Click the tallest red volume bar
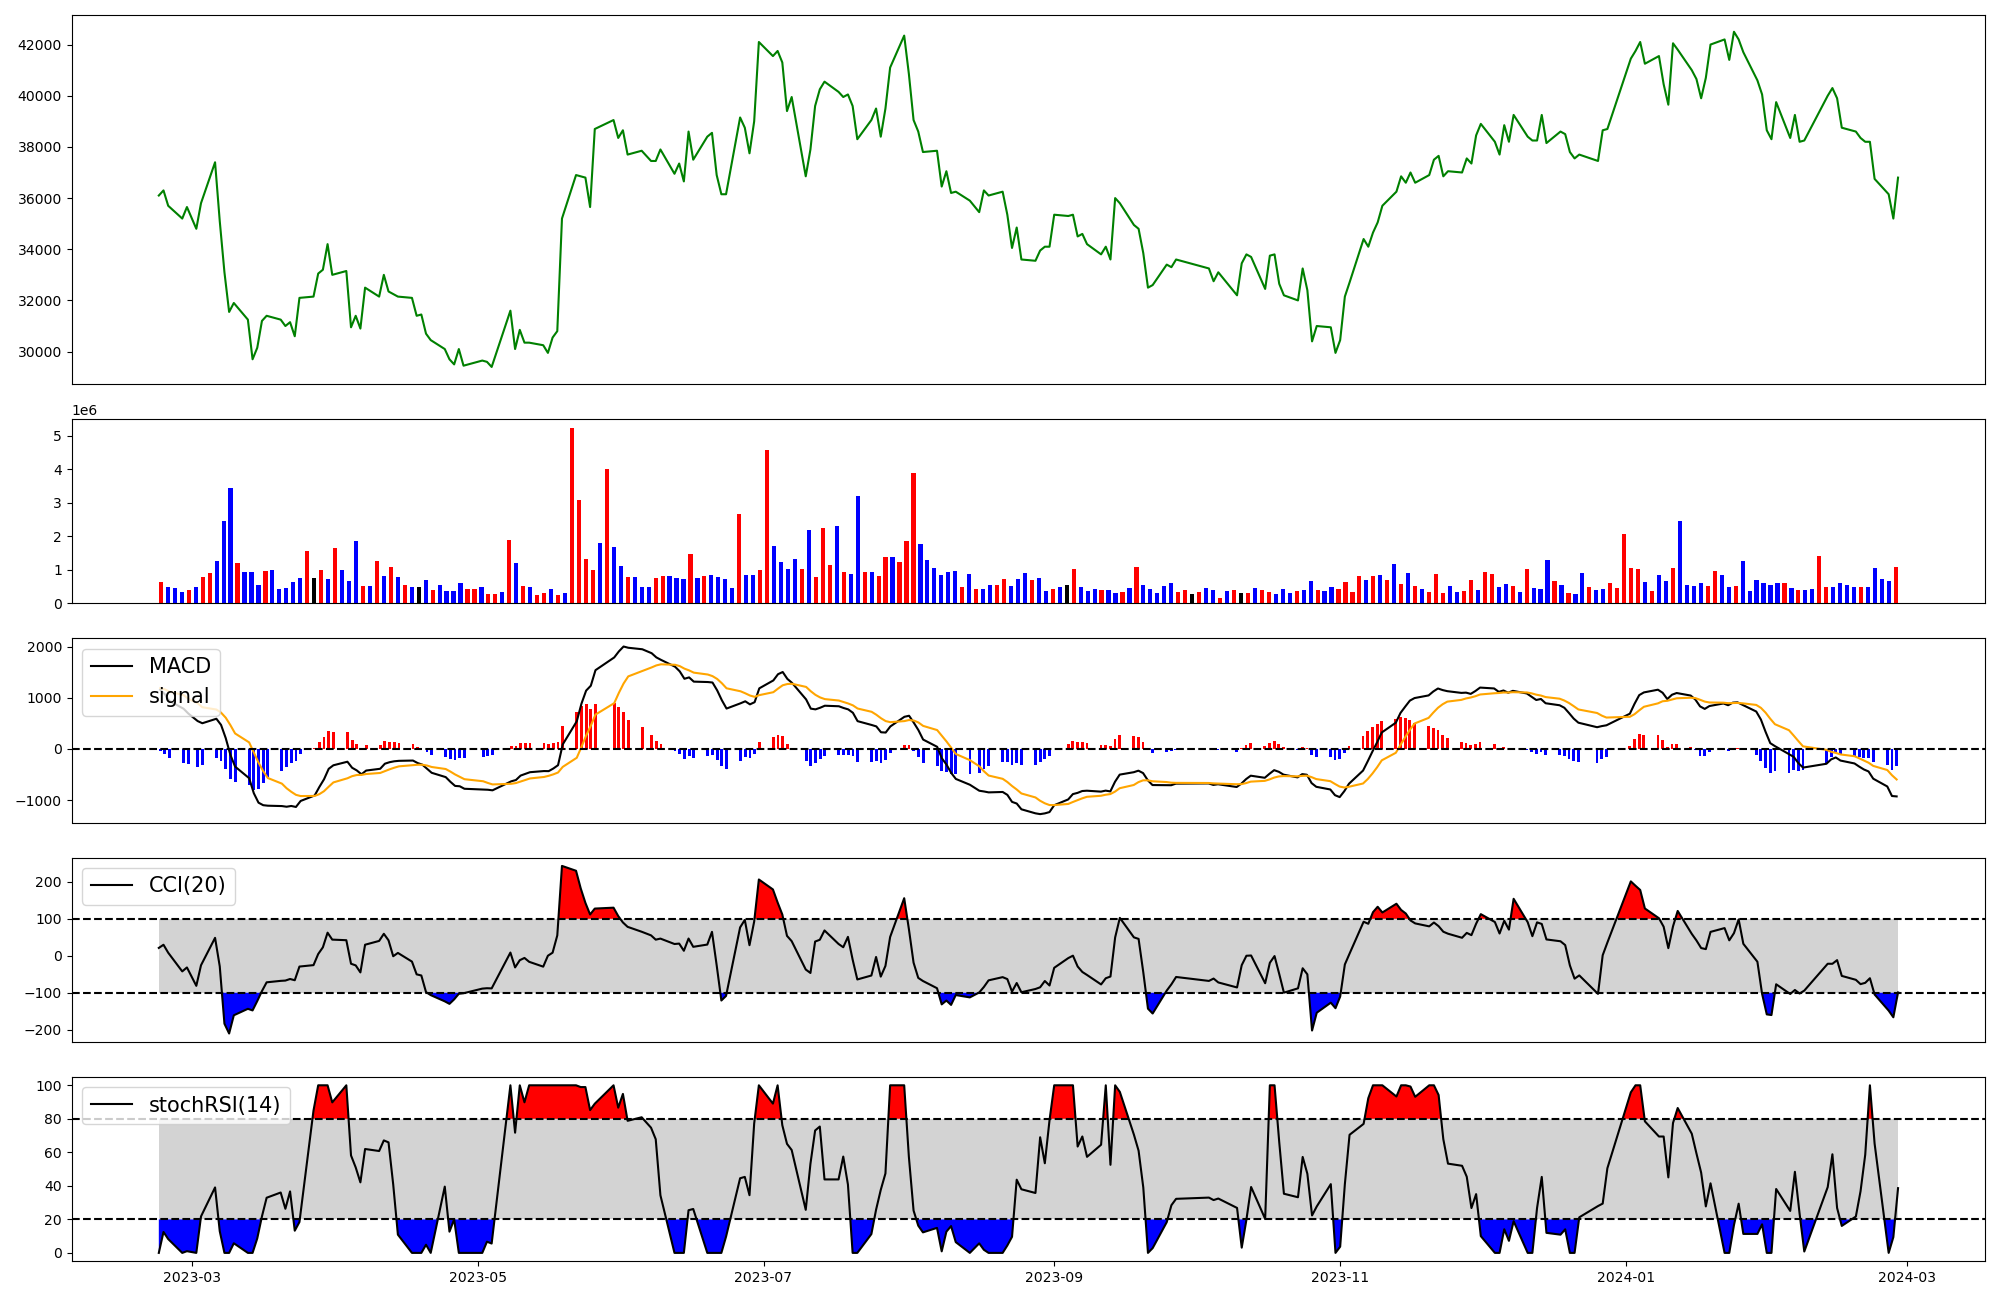This screenshot has width=2000, height=1300. pyautogui.click(x=572, y=515)
